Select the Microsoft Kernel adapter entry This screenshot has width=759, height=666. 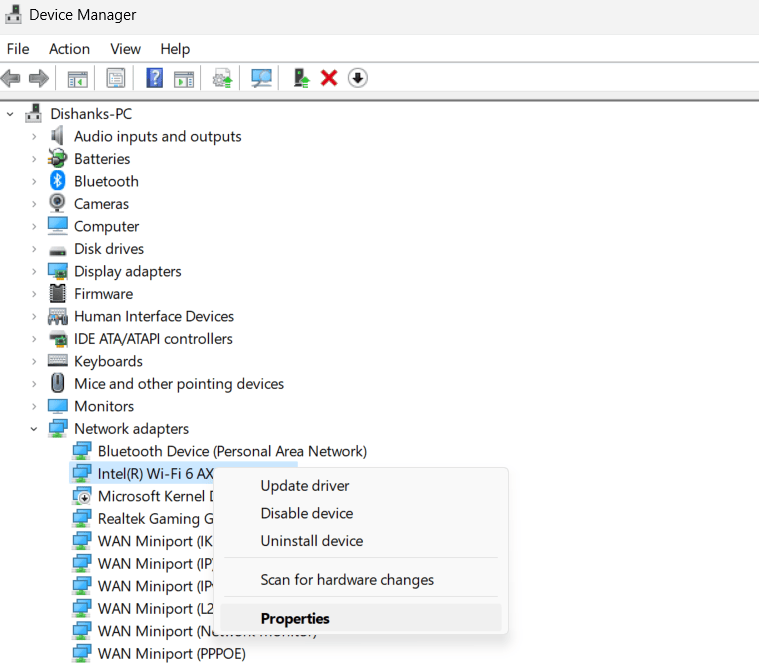click(x=155, y=496)
